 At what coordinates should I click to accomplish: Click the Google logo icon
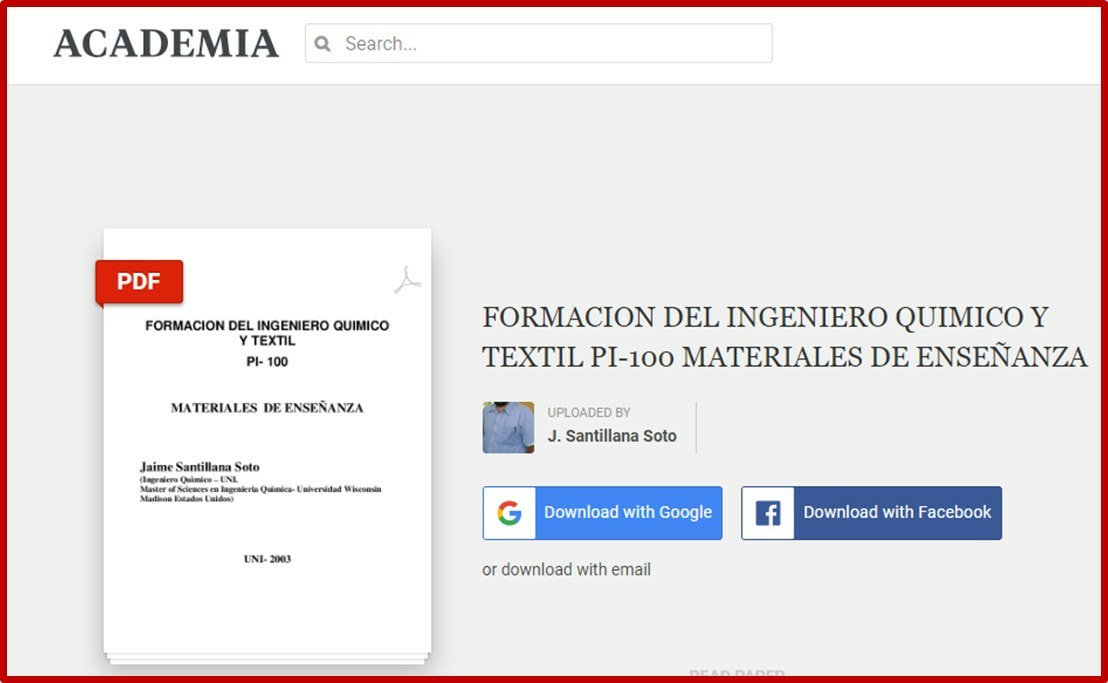(x=509, y=513)
